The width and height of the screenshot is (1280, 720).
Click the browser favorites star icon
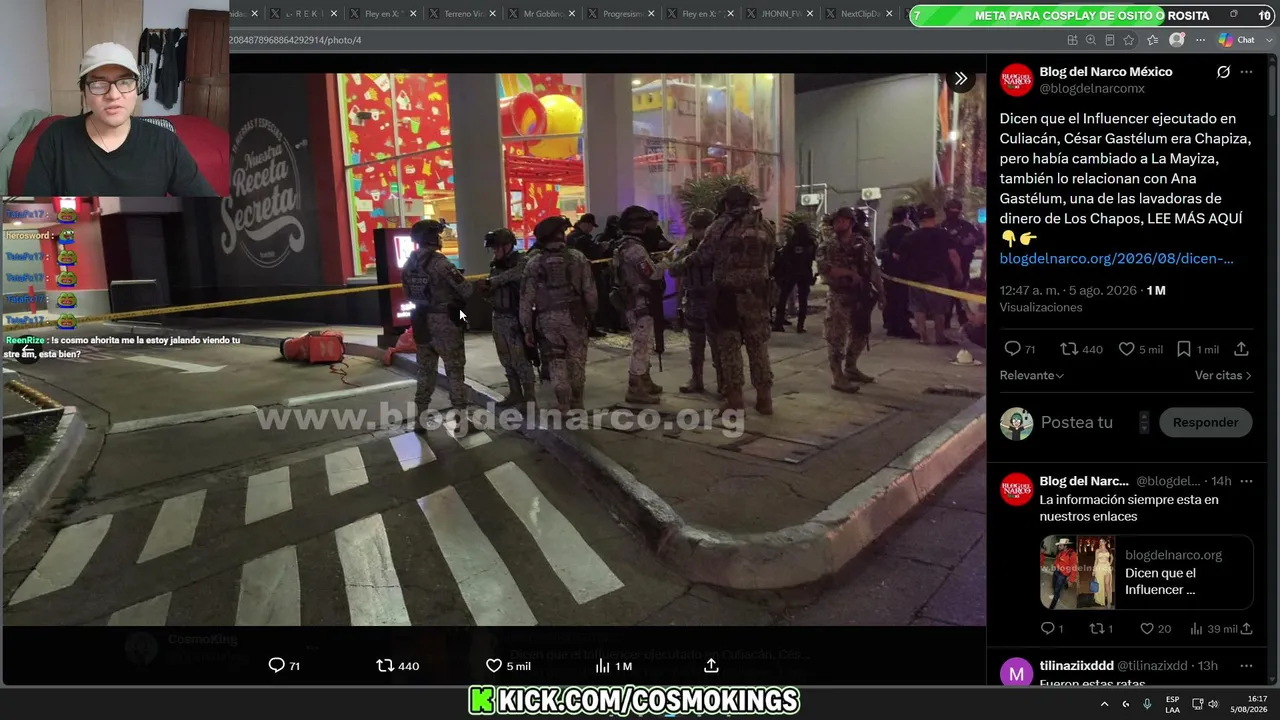1129,40
